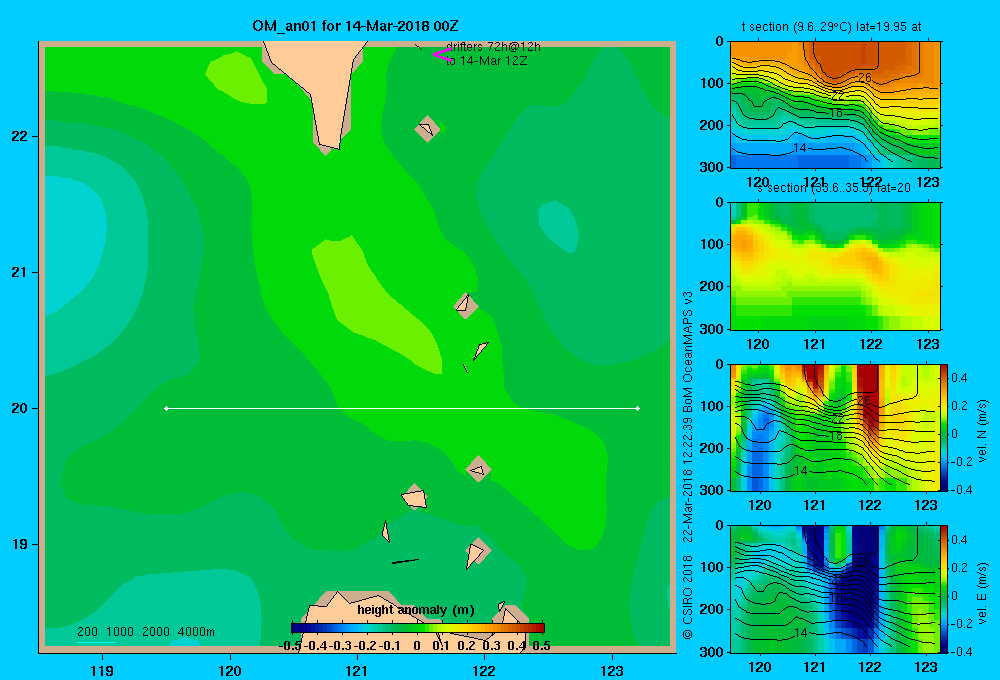This screenshot has height=680, width=1000.
Task: Click contour label '26' in temperature section
Action: coord(864,78)
